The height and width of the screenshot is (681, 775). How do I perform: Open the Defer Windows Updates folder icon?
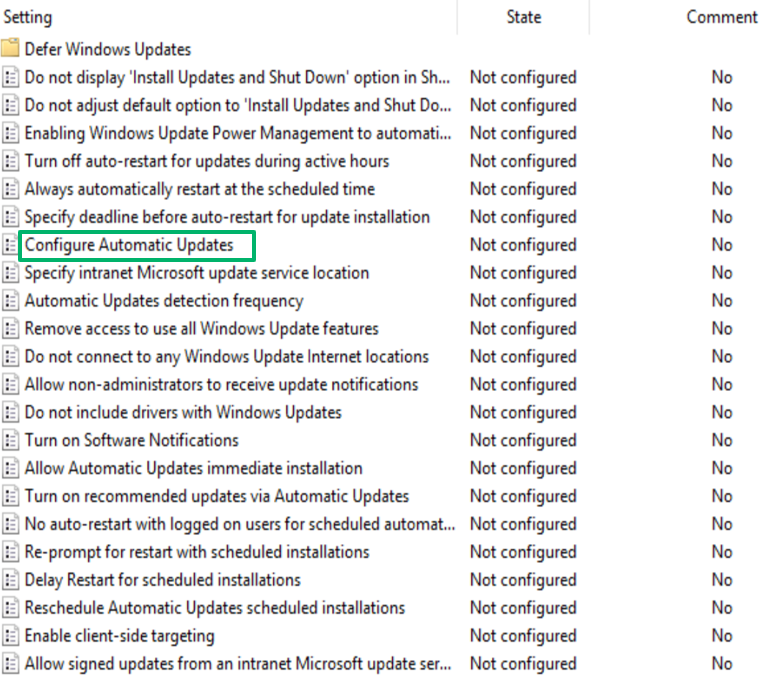10,48
